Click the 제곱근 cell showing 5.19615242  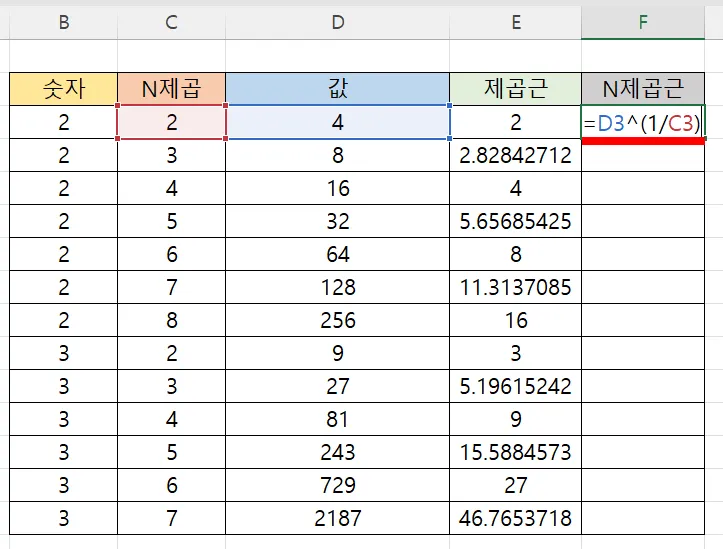[x=516, y=386]
